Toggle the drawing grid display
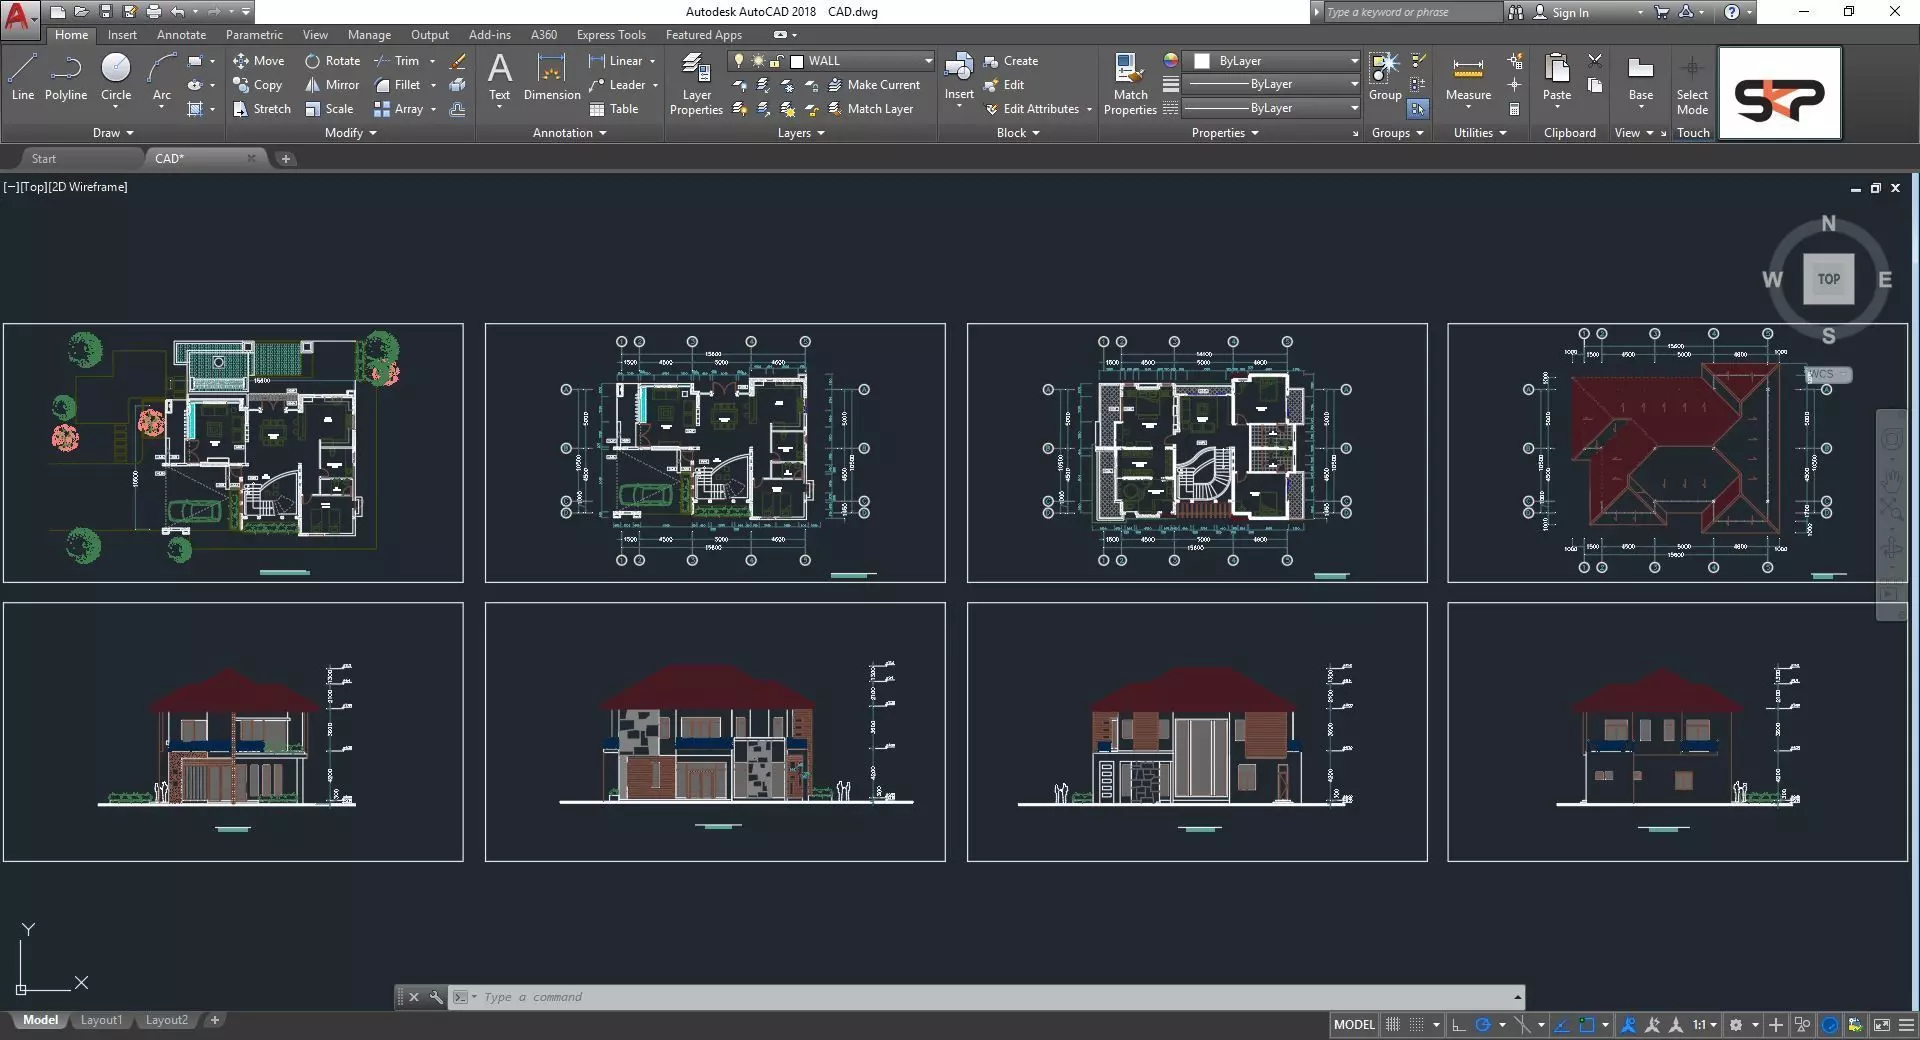This screenshot has height=1040, width=1920. point(1392,1025)
